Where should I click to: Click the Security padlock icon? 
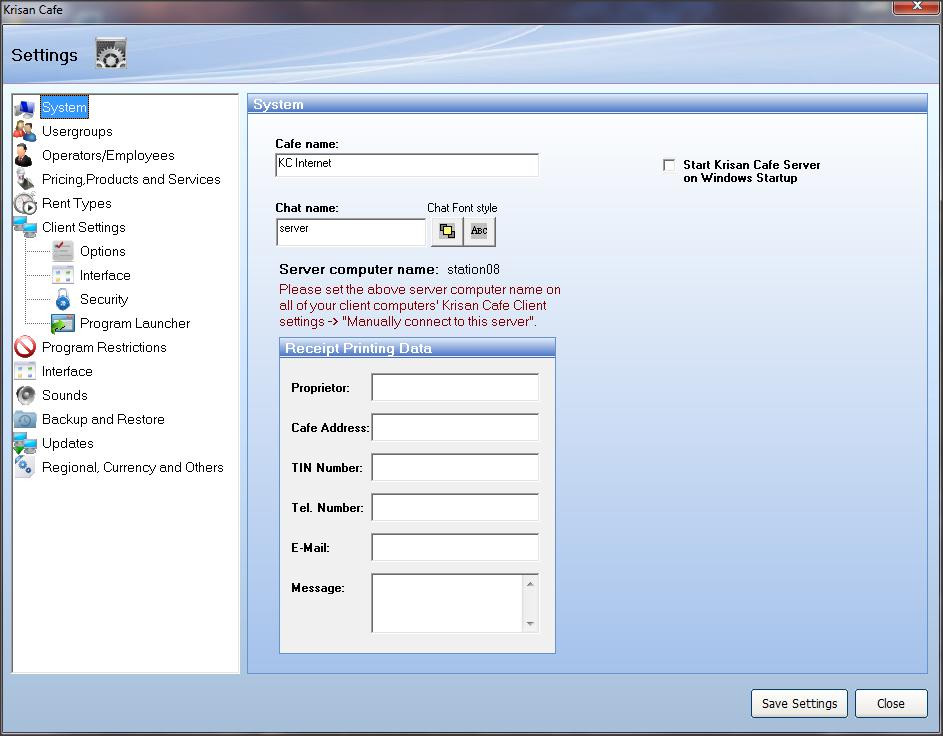pyautogui.click(x=63, y=299)
